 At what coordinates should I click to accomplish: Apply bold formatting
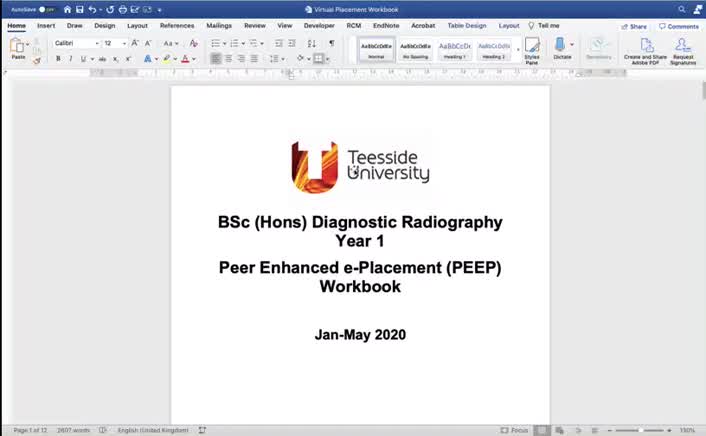(58, 59)
